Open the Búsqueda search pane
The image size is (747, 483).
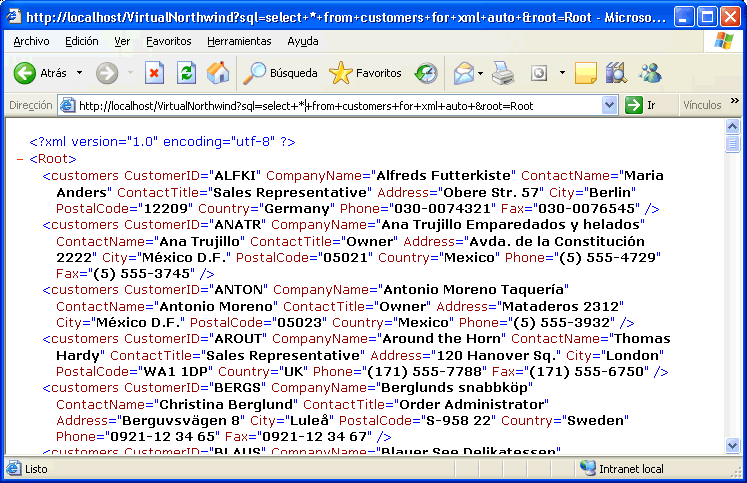click(x=280, y=73)
